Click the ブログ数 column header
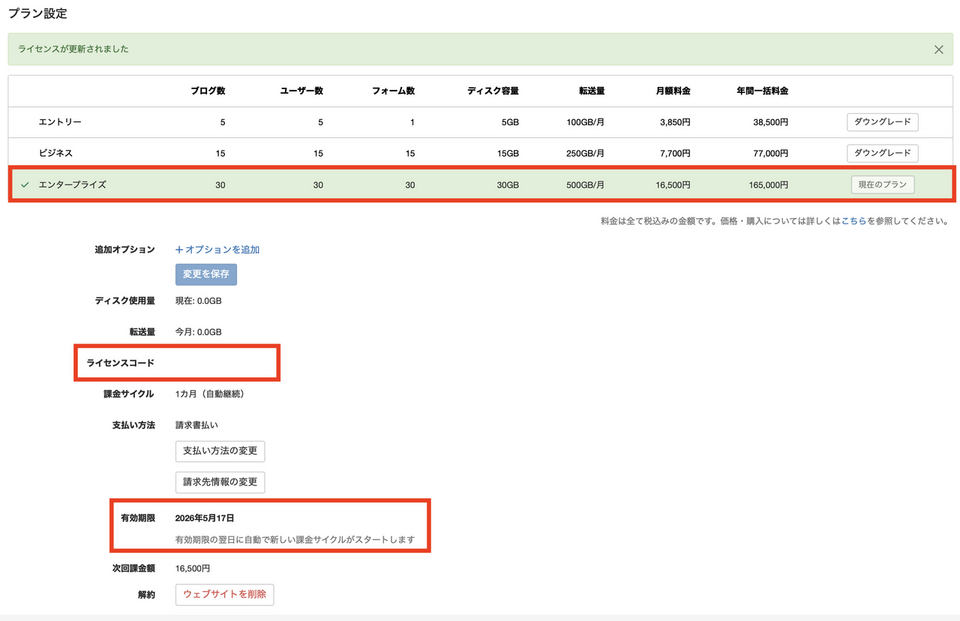Viewport: 960px width, 621px height. pos(208,91)
